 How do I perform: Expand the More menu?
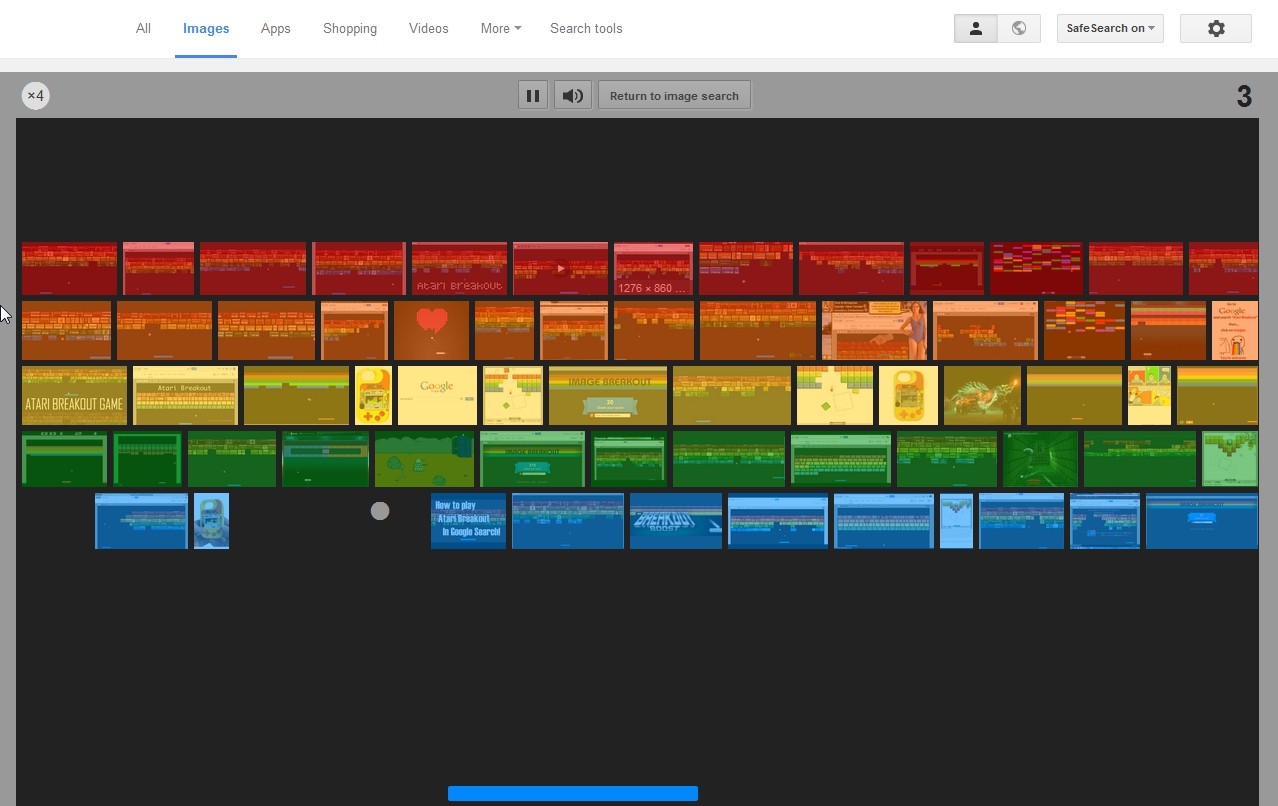click(x=500, y=28)
